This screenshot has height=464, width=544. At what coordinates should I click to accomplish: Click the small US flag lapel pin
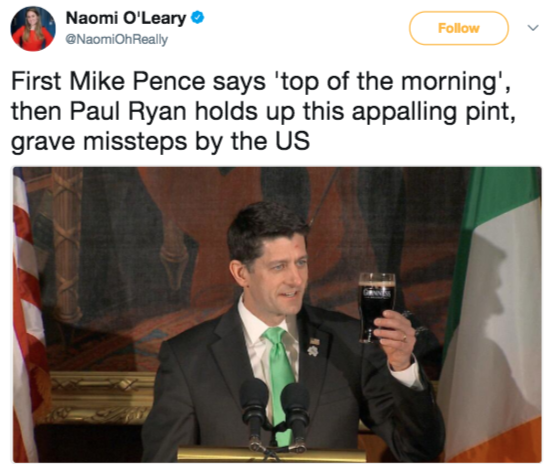[315, 341]
